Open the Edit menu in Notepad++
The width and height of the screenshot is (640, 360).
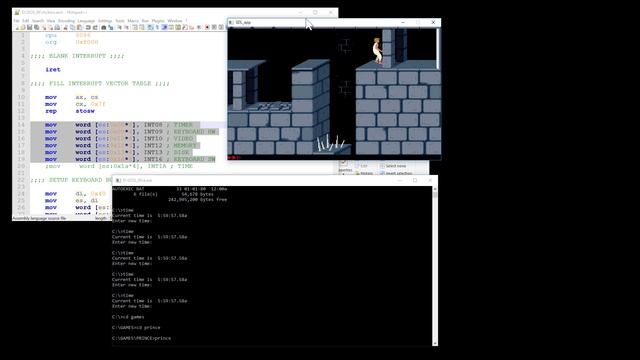pyautogui.click(x=26, y=21)
